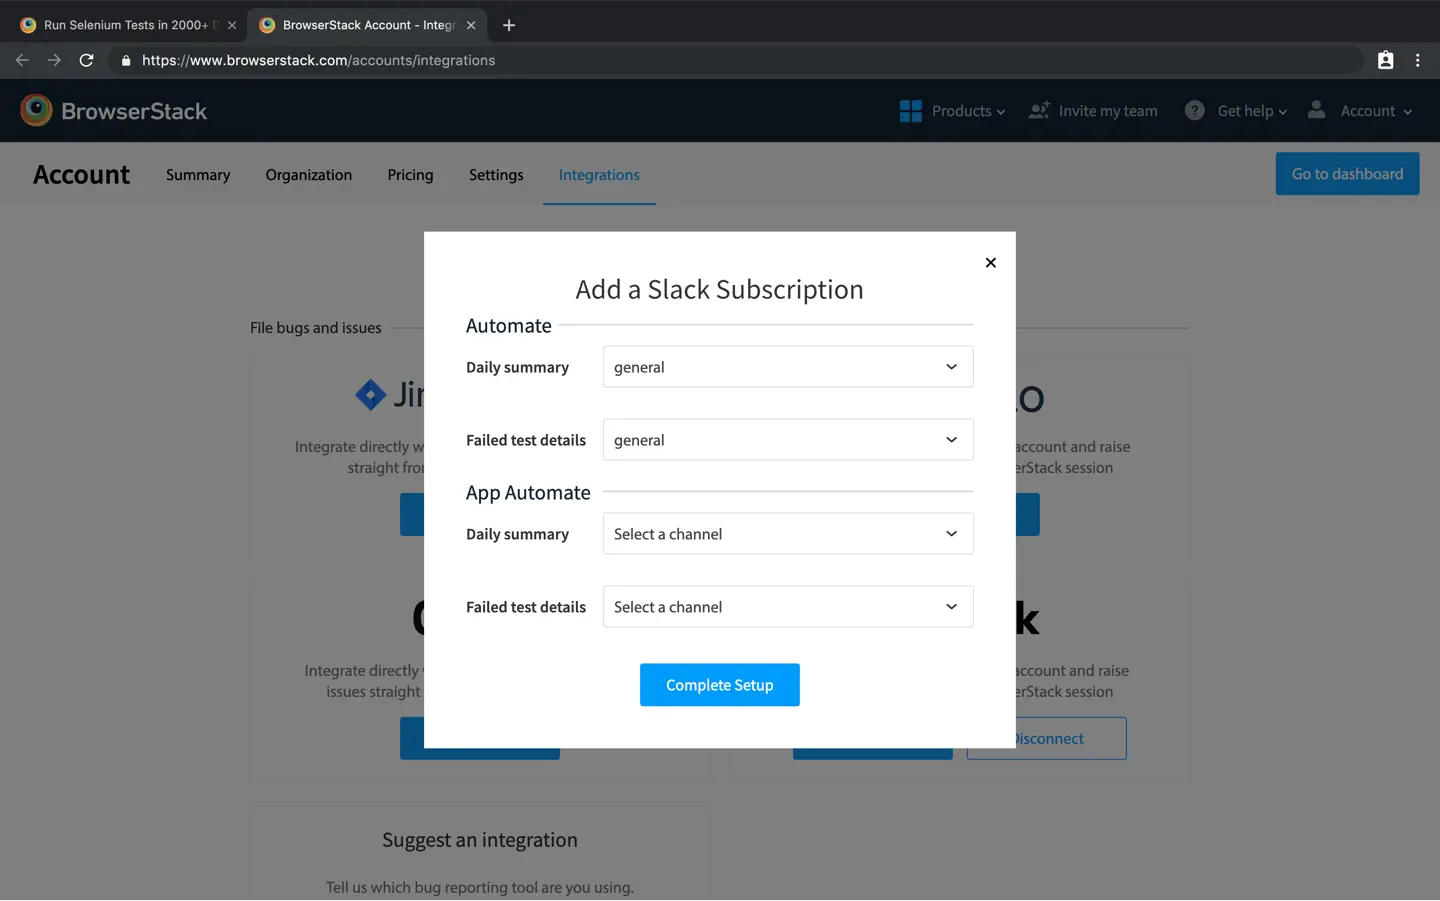The width and height of the screenshot is (1440, 901).
Task: Click Go to dashboard button
Action: click(x=1346, y=174)
